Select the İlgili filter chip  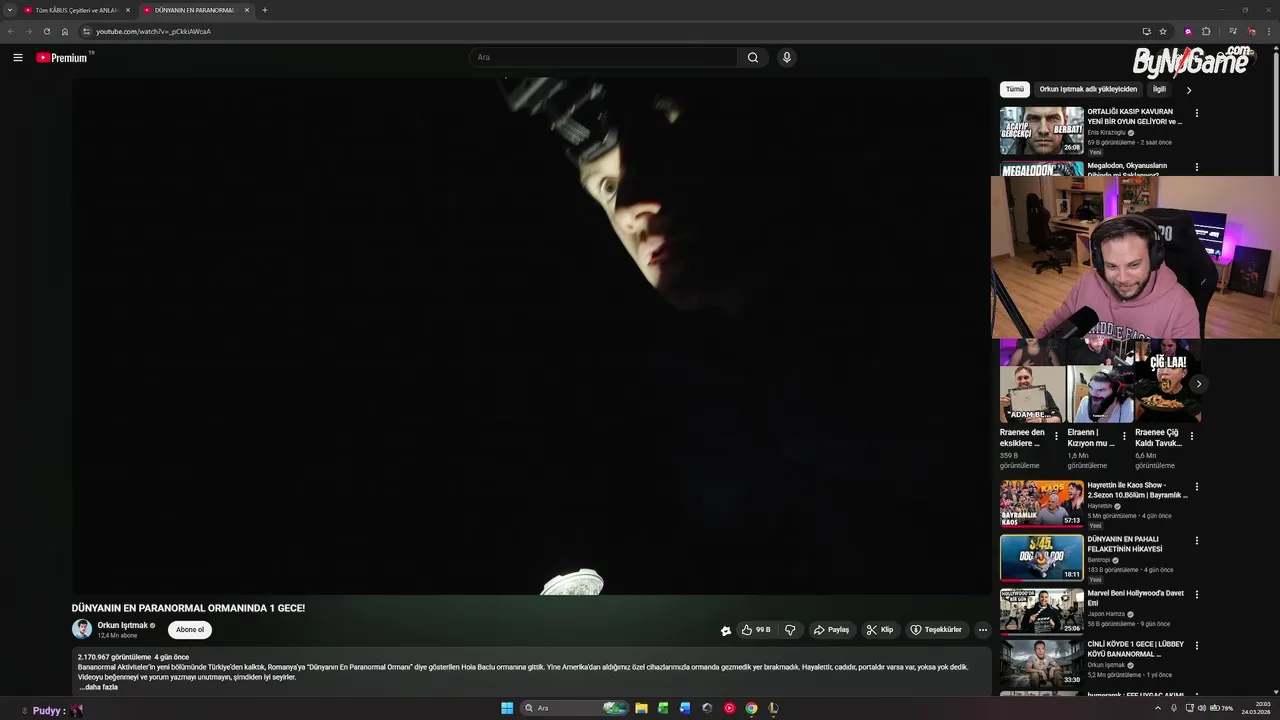1159,89
